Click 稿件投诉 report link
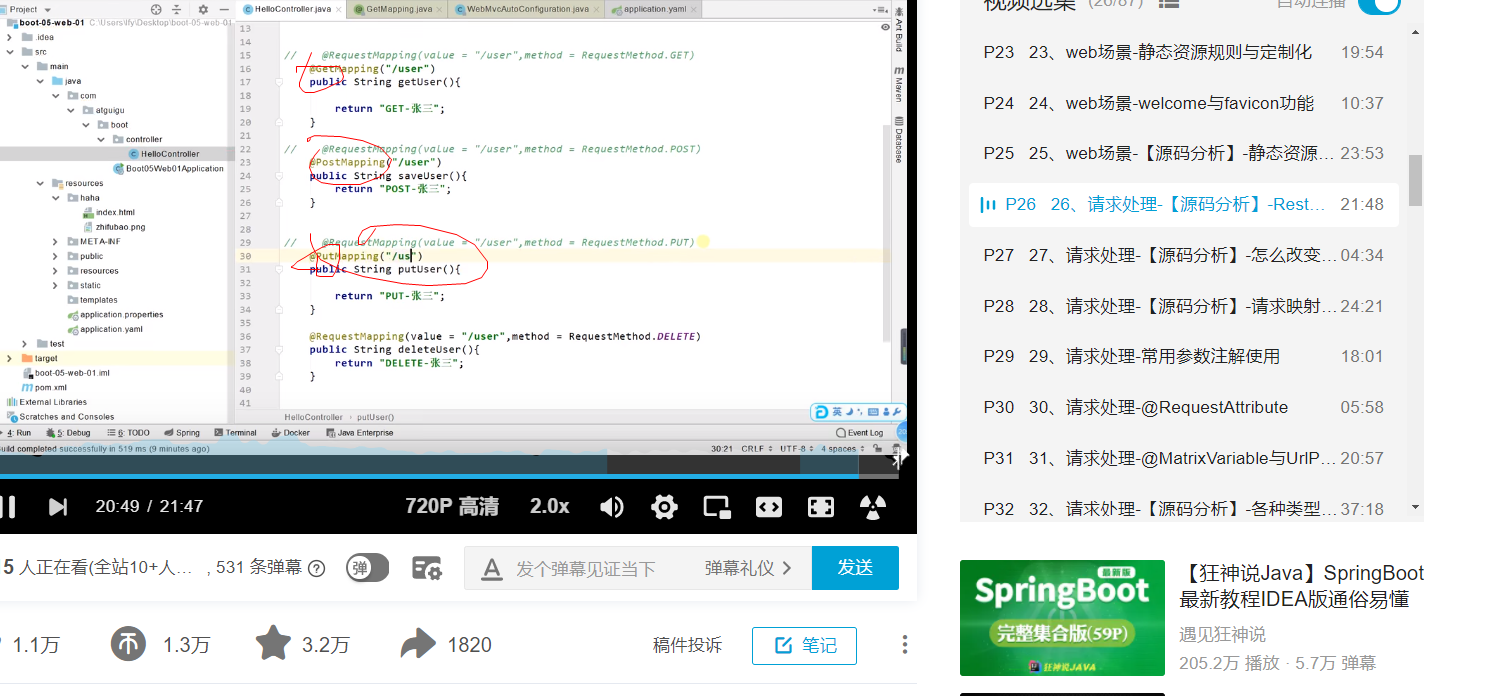The width and height of the screenshot is (1496, 696). [x=687, y=645]
